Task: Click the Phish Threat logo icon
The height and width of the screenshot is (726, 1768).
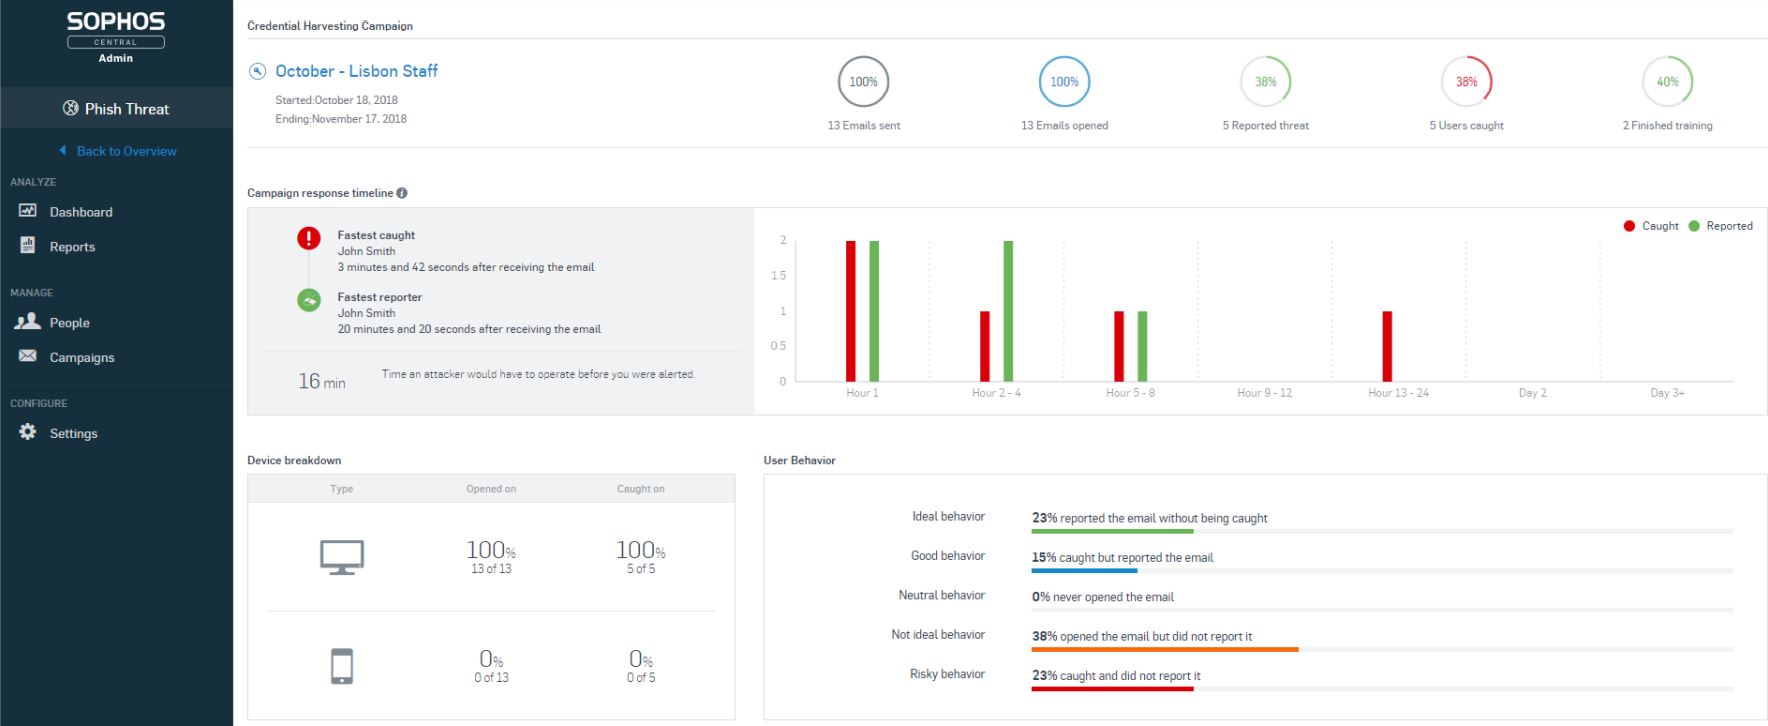Action: [x=71, y=109]
